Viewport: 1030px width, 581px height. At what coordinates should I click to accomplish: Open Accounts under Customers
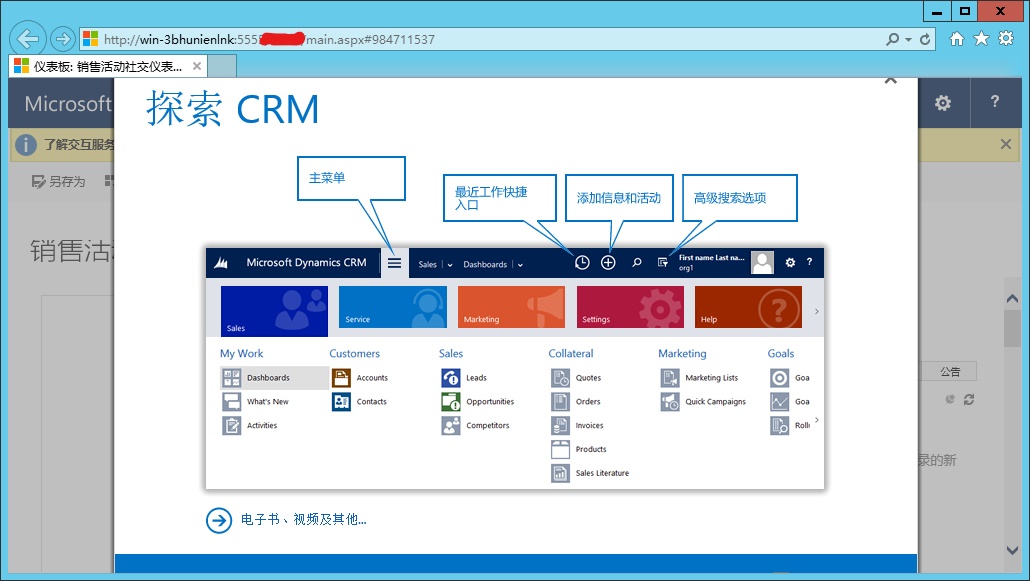tap(360, 378)
